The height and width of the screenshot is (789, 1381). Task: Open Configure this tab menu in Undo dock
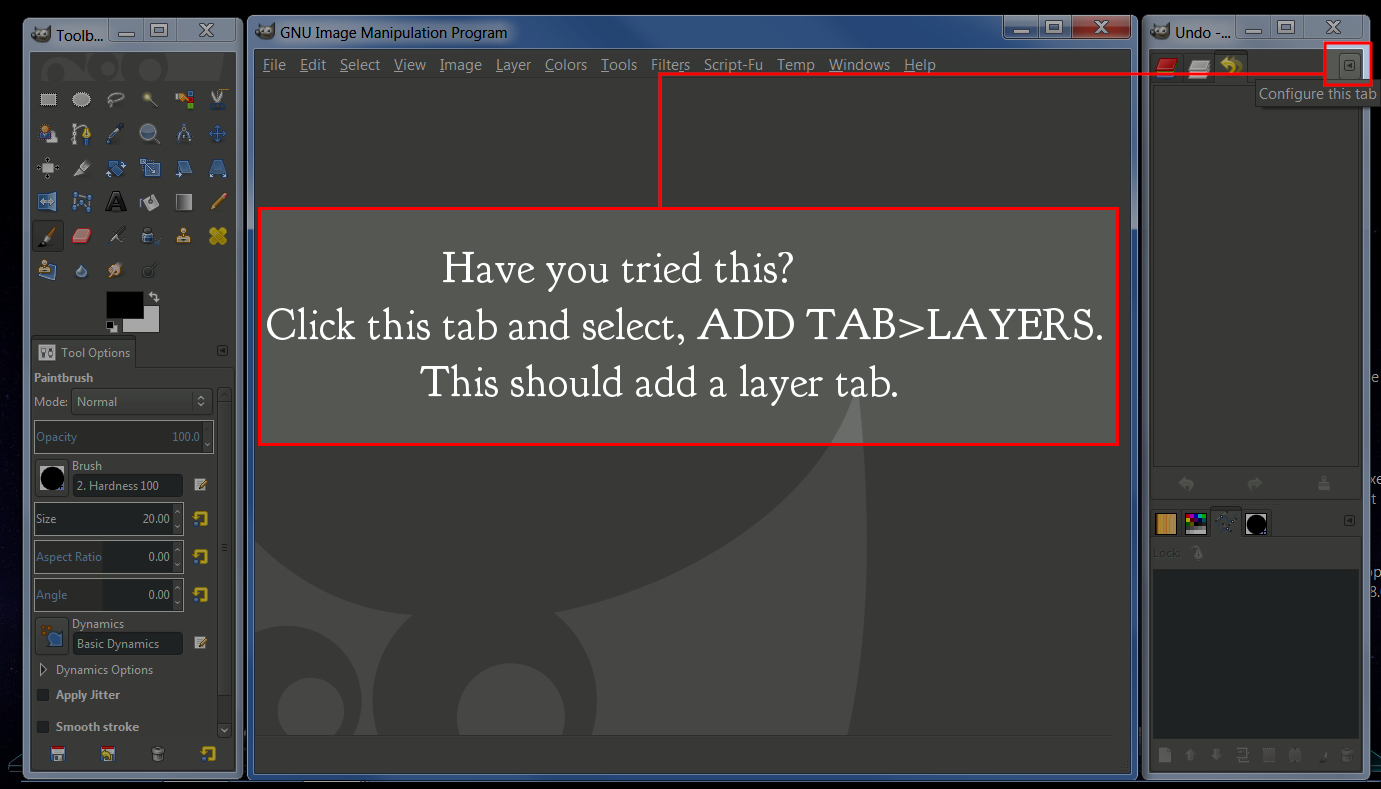tap(1349, 66)
